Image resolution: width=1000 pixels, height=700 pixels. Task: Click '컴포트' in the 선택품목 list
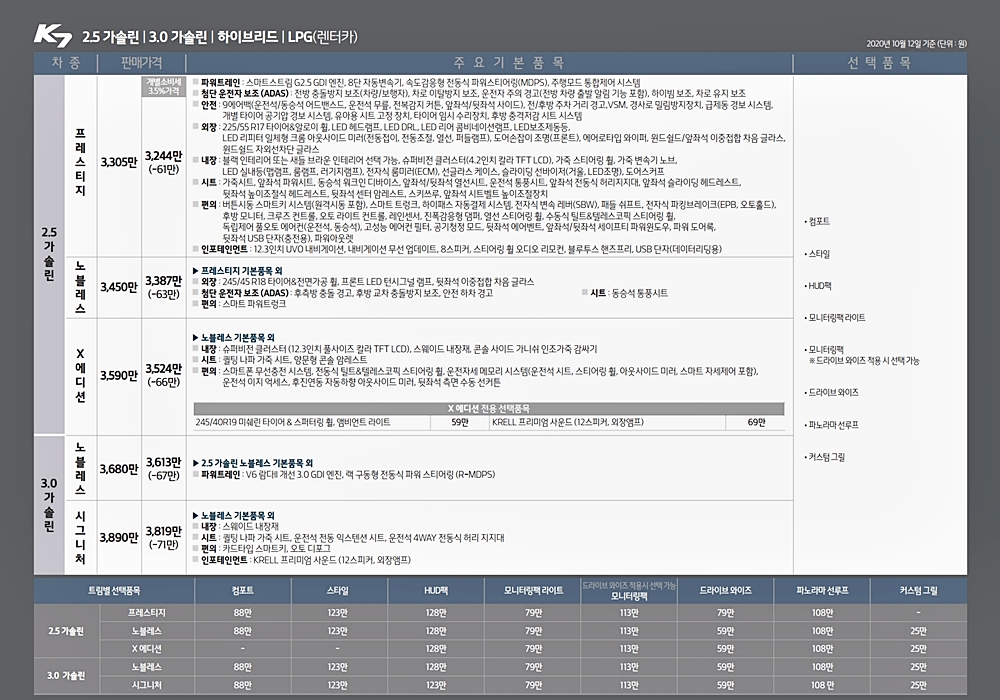point(819,222)
